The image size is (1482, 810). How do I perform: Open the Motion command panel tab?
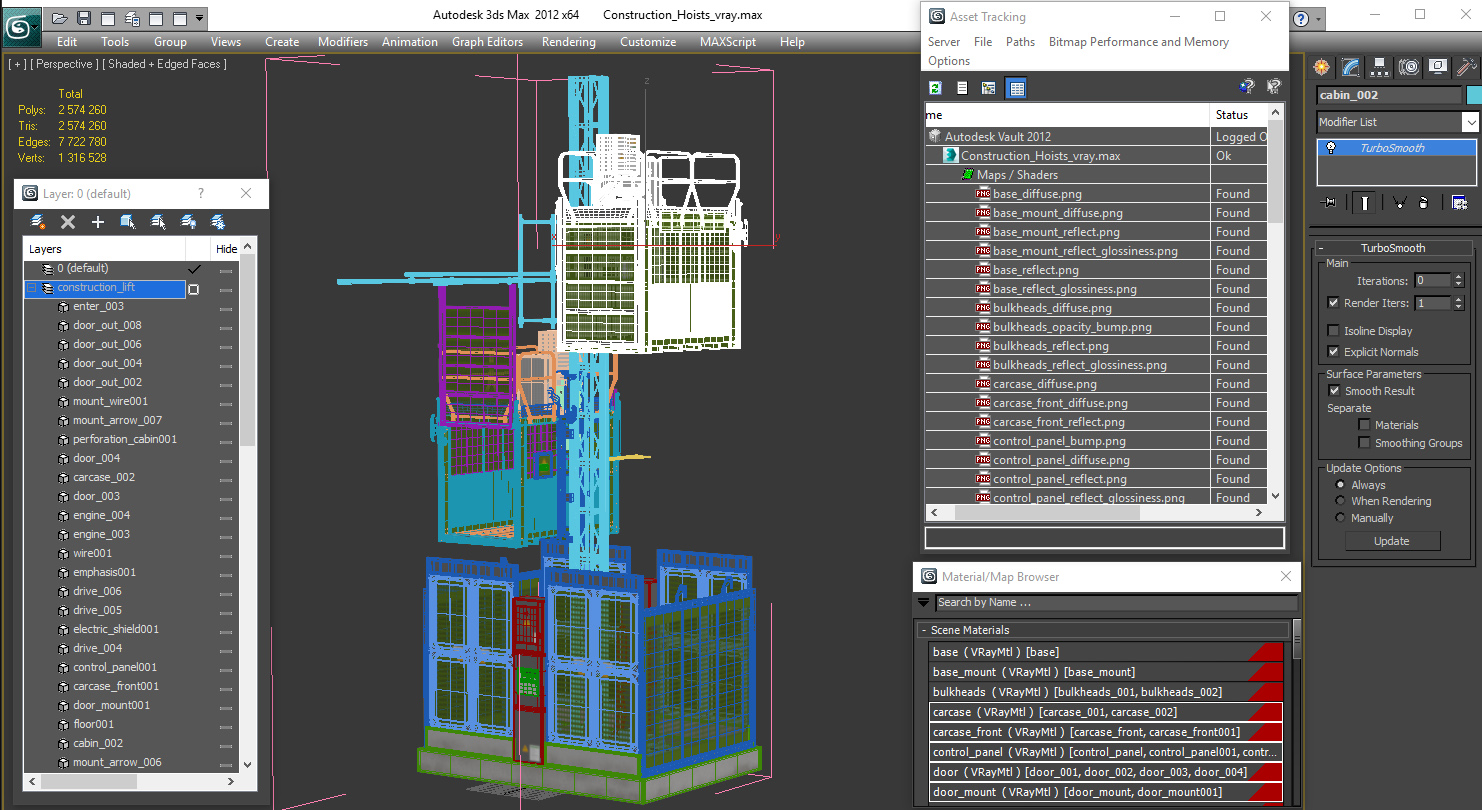tap(1409, 67)
